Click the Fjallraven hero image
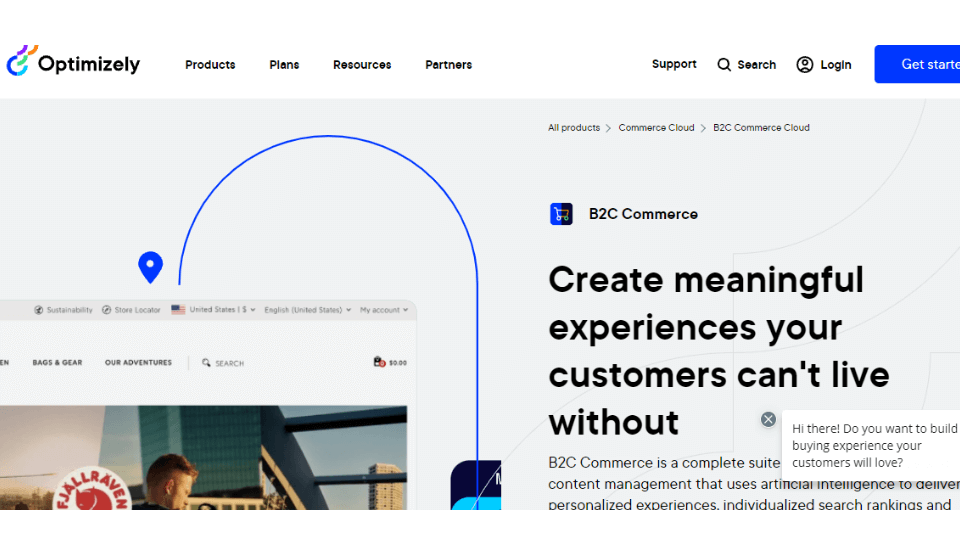This screenshot has width=960, height=540. (203, 457)
